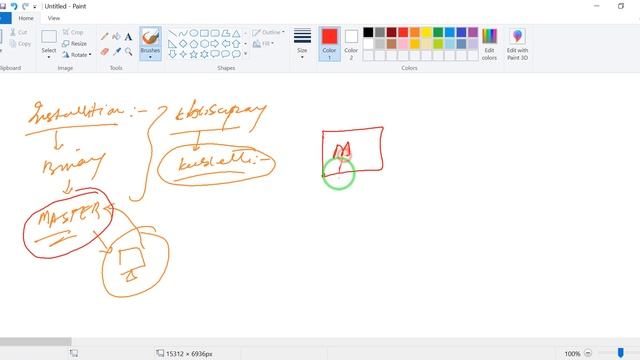Open the Rotate dropdown
Screen dimensions: 640x360
point(77,55)
